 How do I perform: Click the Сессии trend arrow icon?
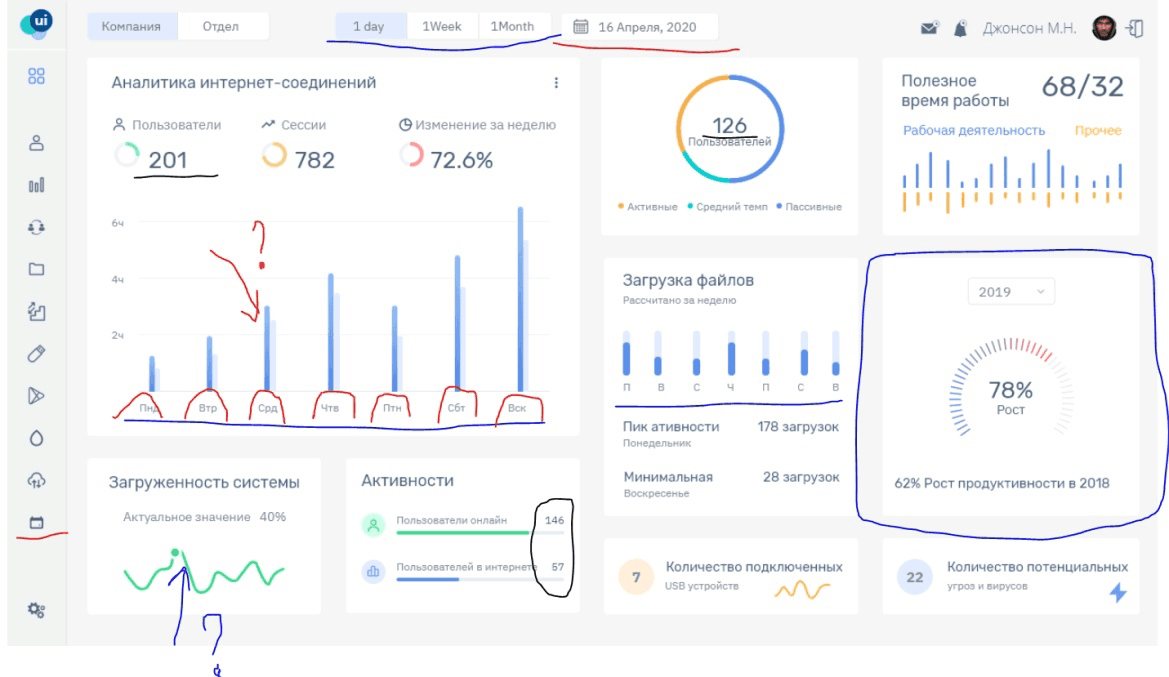click(268, 125)
